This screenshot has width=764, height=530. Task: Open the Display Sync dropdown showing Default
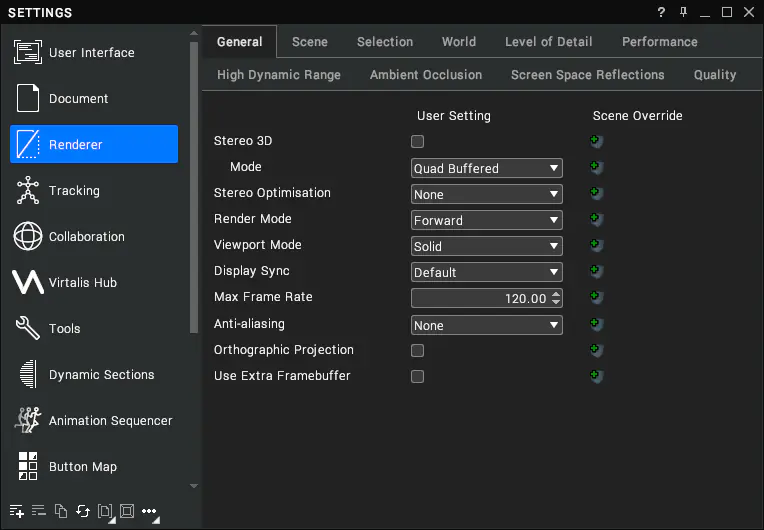pos(487,272)
